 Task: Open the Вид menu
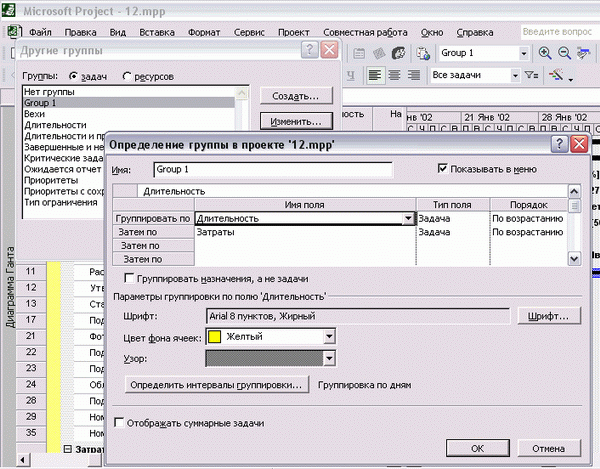point(118,33)
